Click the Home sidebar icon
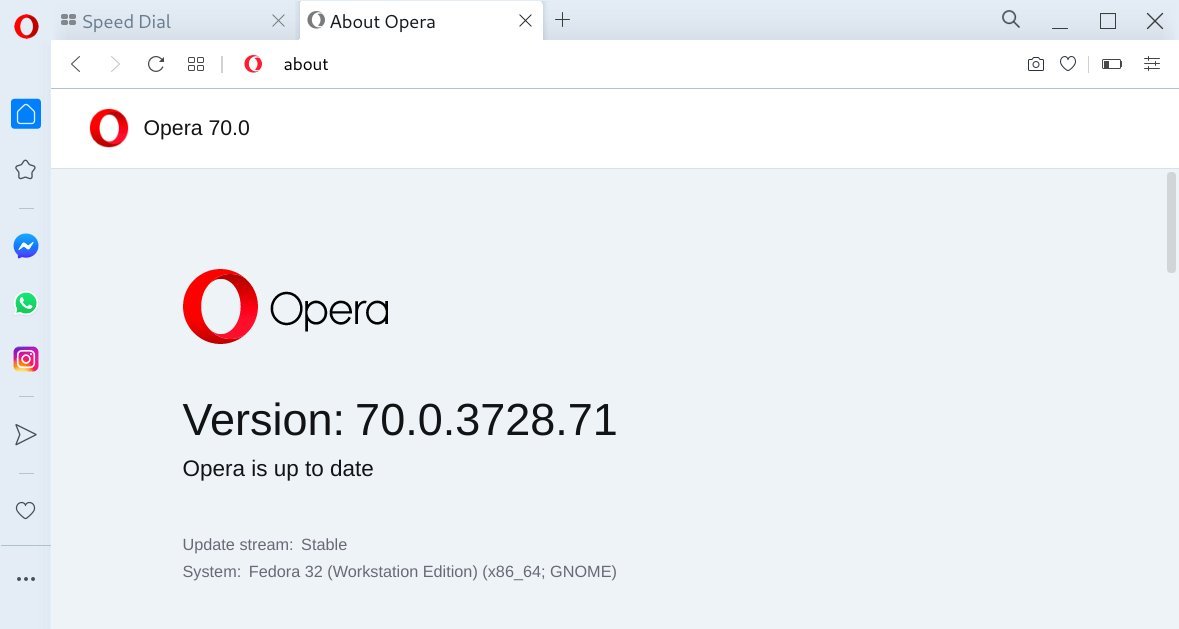Viewport: 1179px width, 629px height. [26, 114]
